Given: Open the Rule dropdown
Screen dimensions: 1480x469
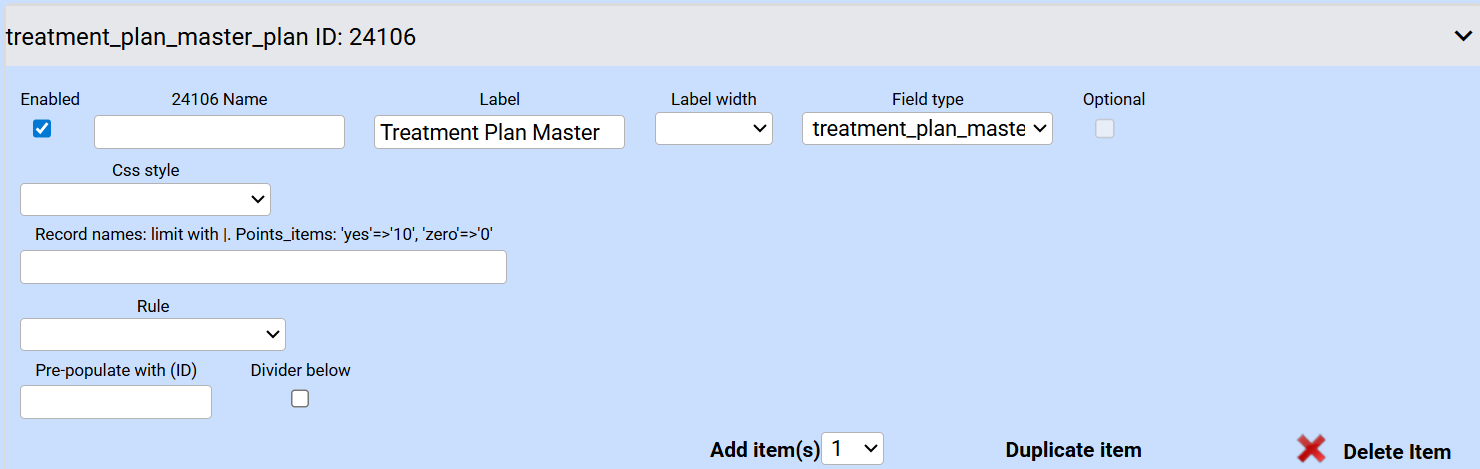Looking at the screenshot, I should click(x=153, y=334).
